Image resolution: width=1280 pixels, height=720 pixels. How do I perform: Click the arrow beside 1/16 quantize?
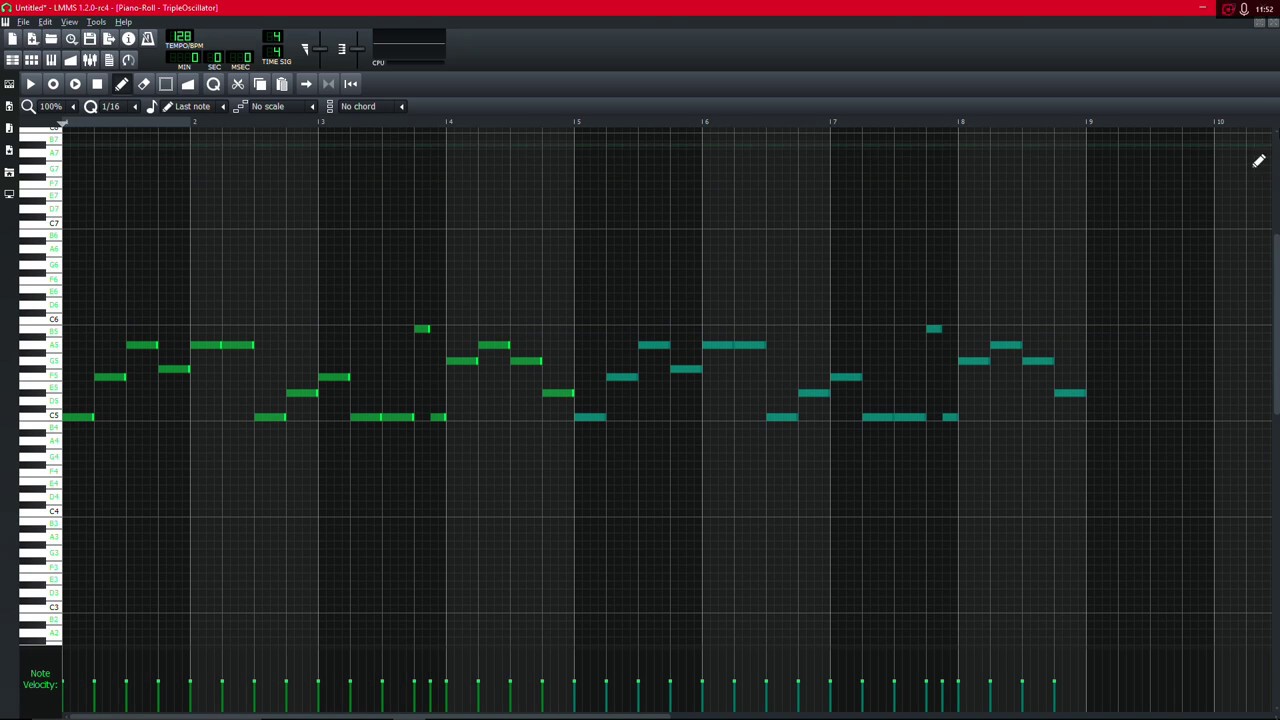click(x=135, y=107)
